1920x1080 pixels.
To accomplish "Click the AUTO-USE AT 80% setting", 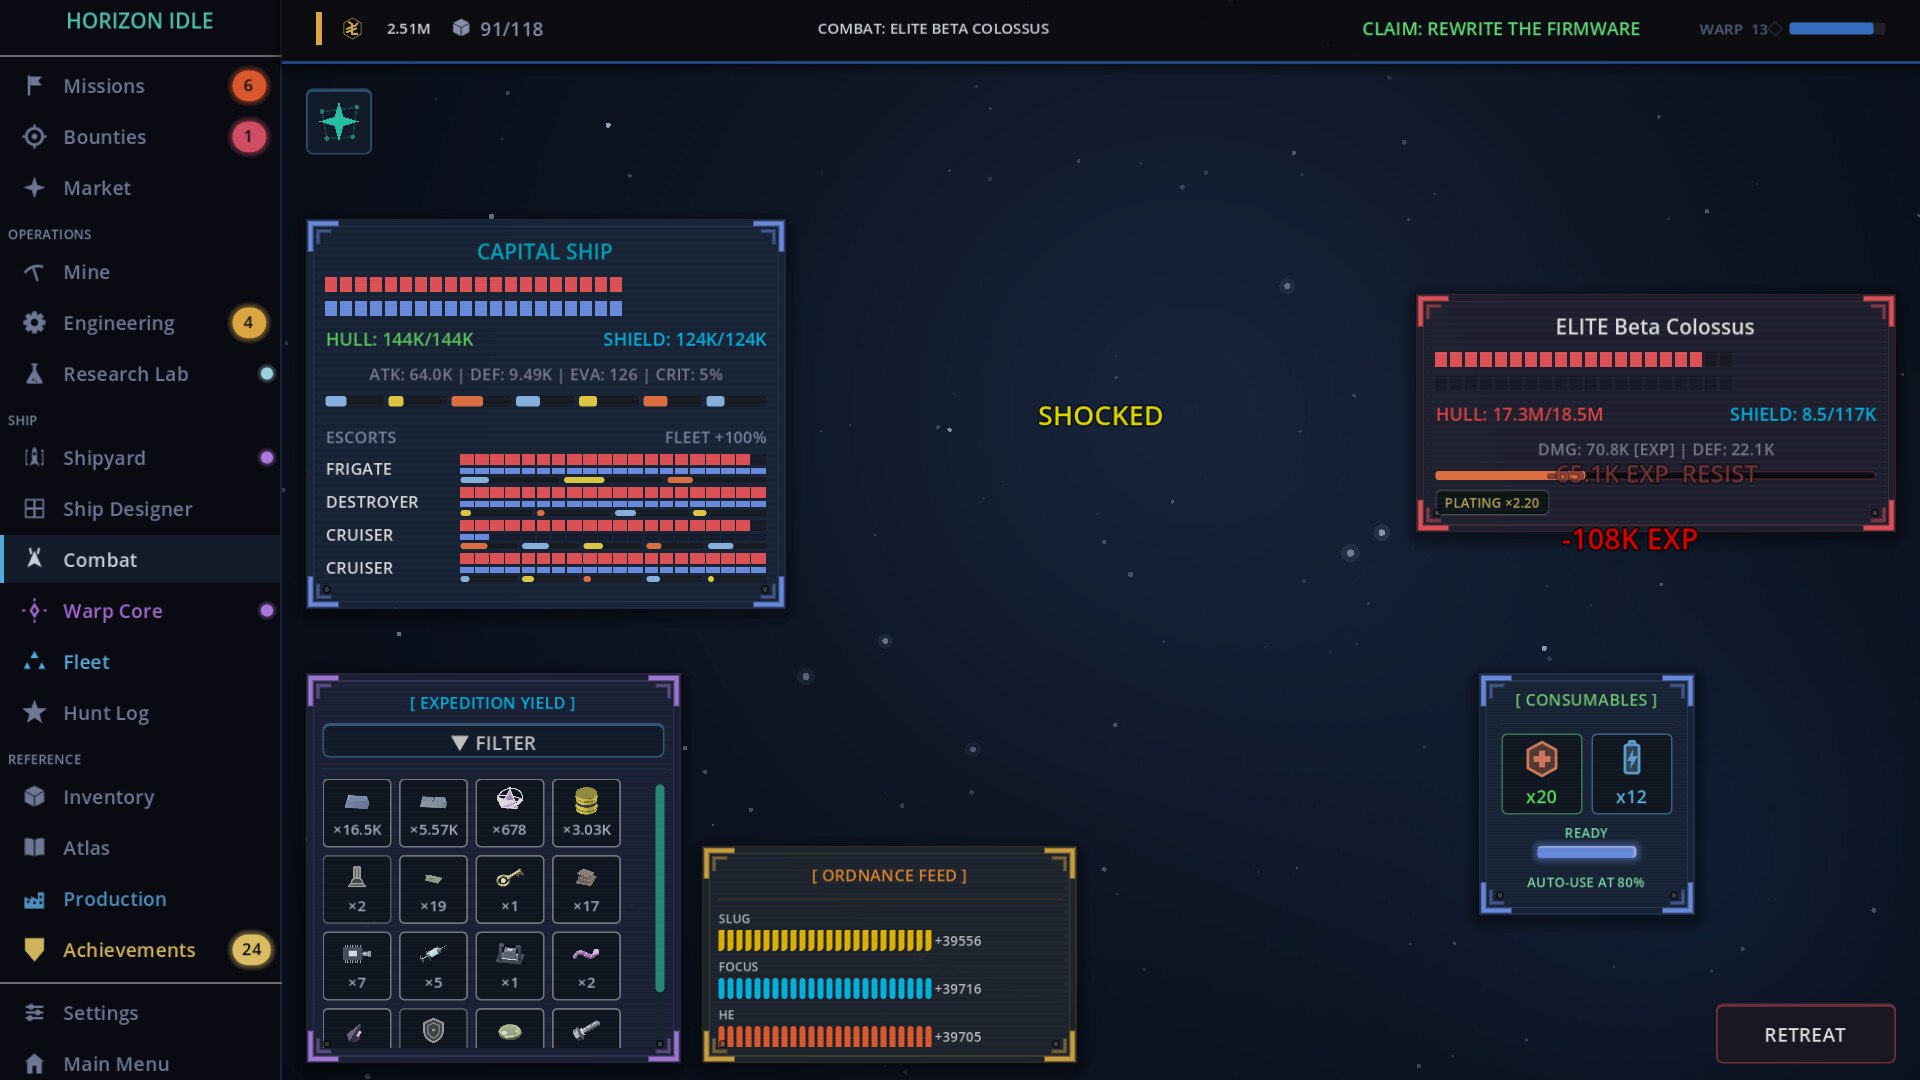I will tap(1585, 882).
